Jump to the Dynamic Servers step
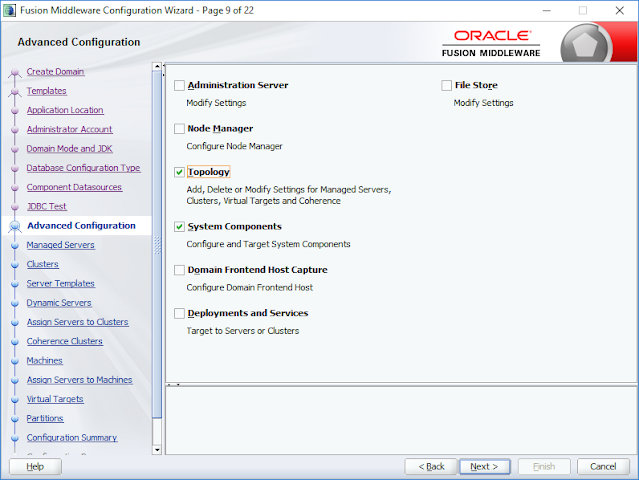 coord(59,303)
